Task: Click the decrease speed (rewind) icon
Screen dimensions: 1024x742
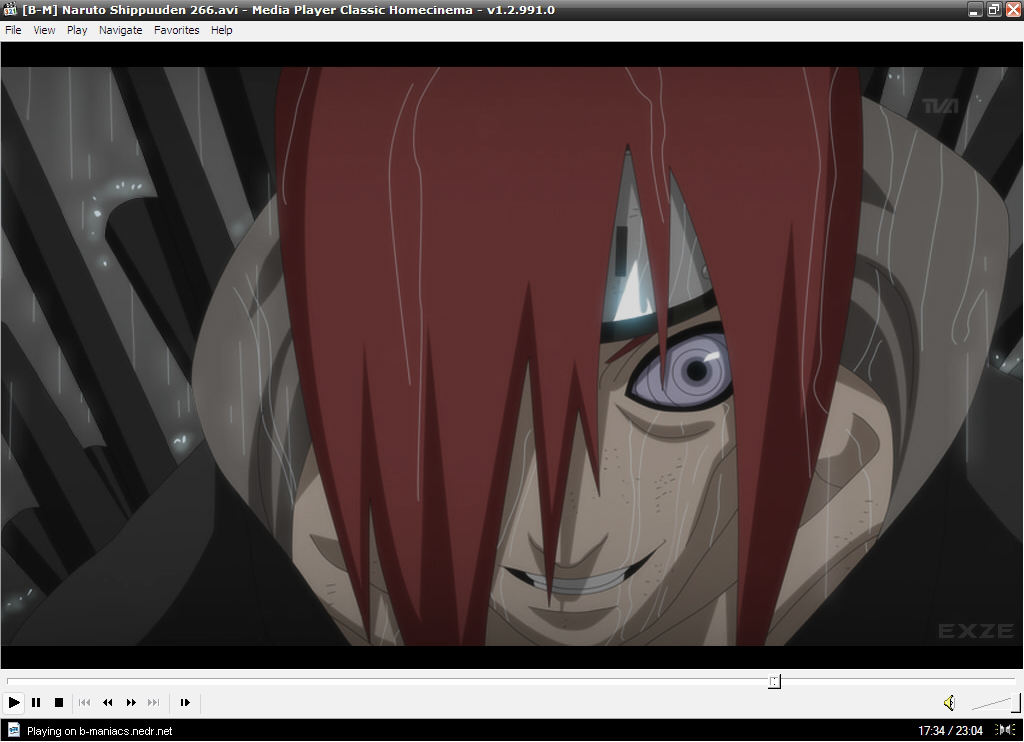Action: click(108, 703)
